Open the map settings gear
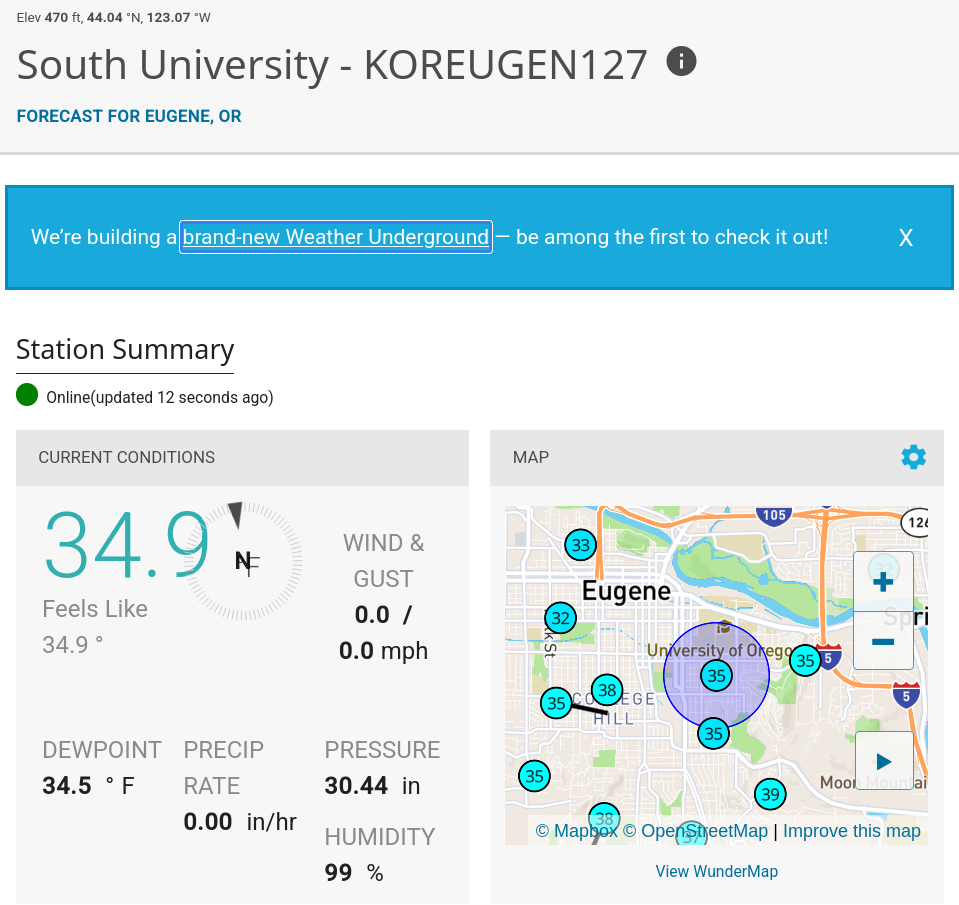Screen dimensions: 959x905 [x=913, y=457]
